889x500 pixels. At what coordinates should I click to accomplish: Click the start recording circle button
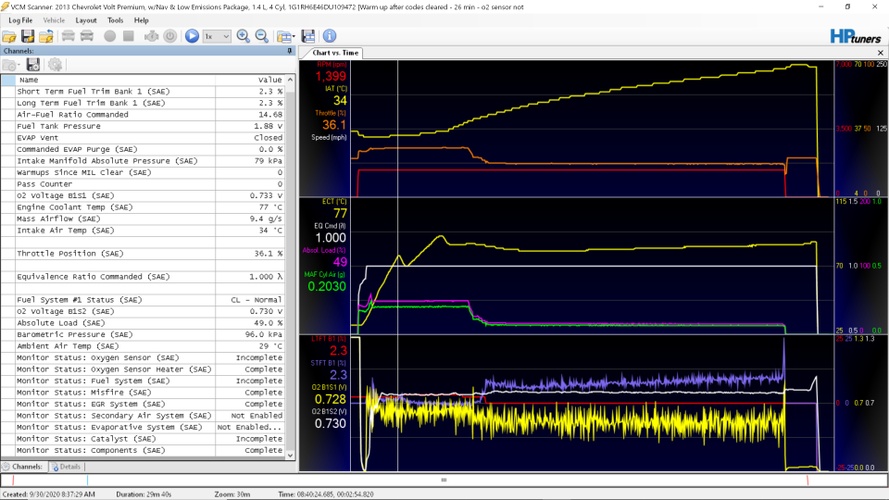coord(110,36)
